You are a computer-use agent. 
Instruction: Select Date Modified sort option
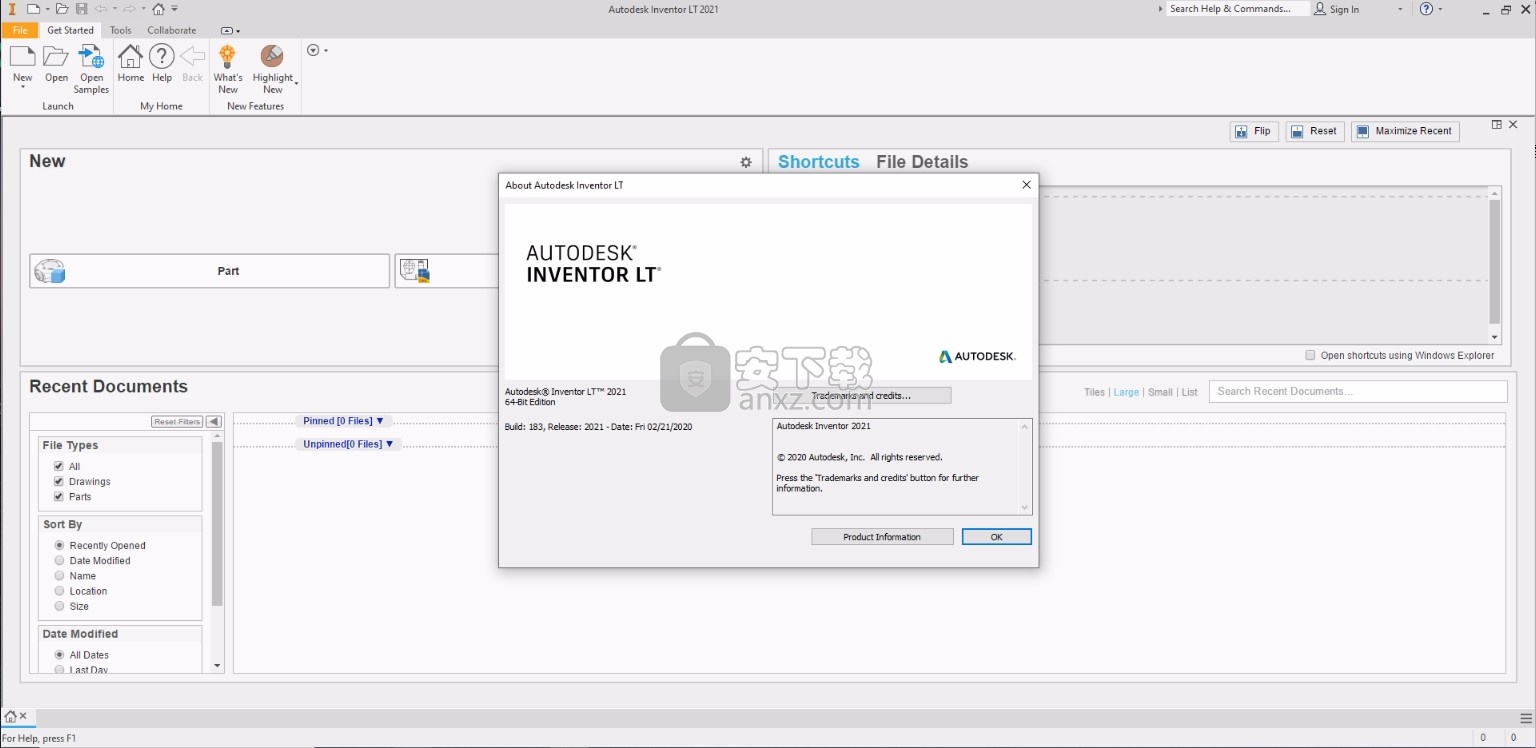point(59,560)
